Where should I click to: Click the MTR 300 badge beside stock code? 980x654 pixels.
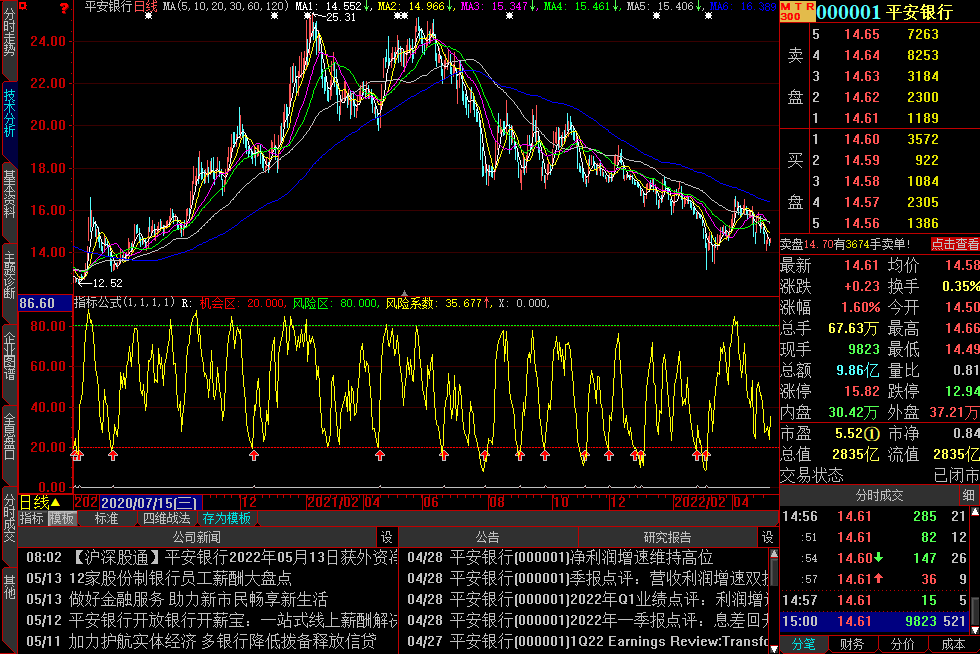tap(798, 11)
